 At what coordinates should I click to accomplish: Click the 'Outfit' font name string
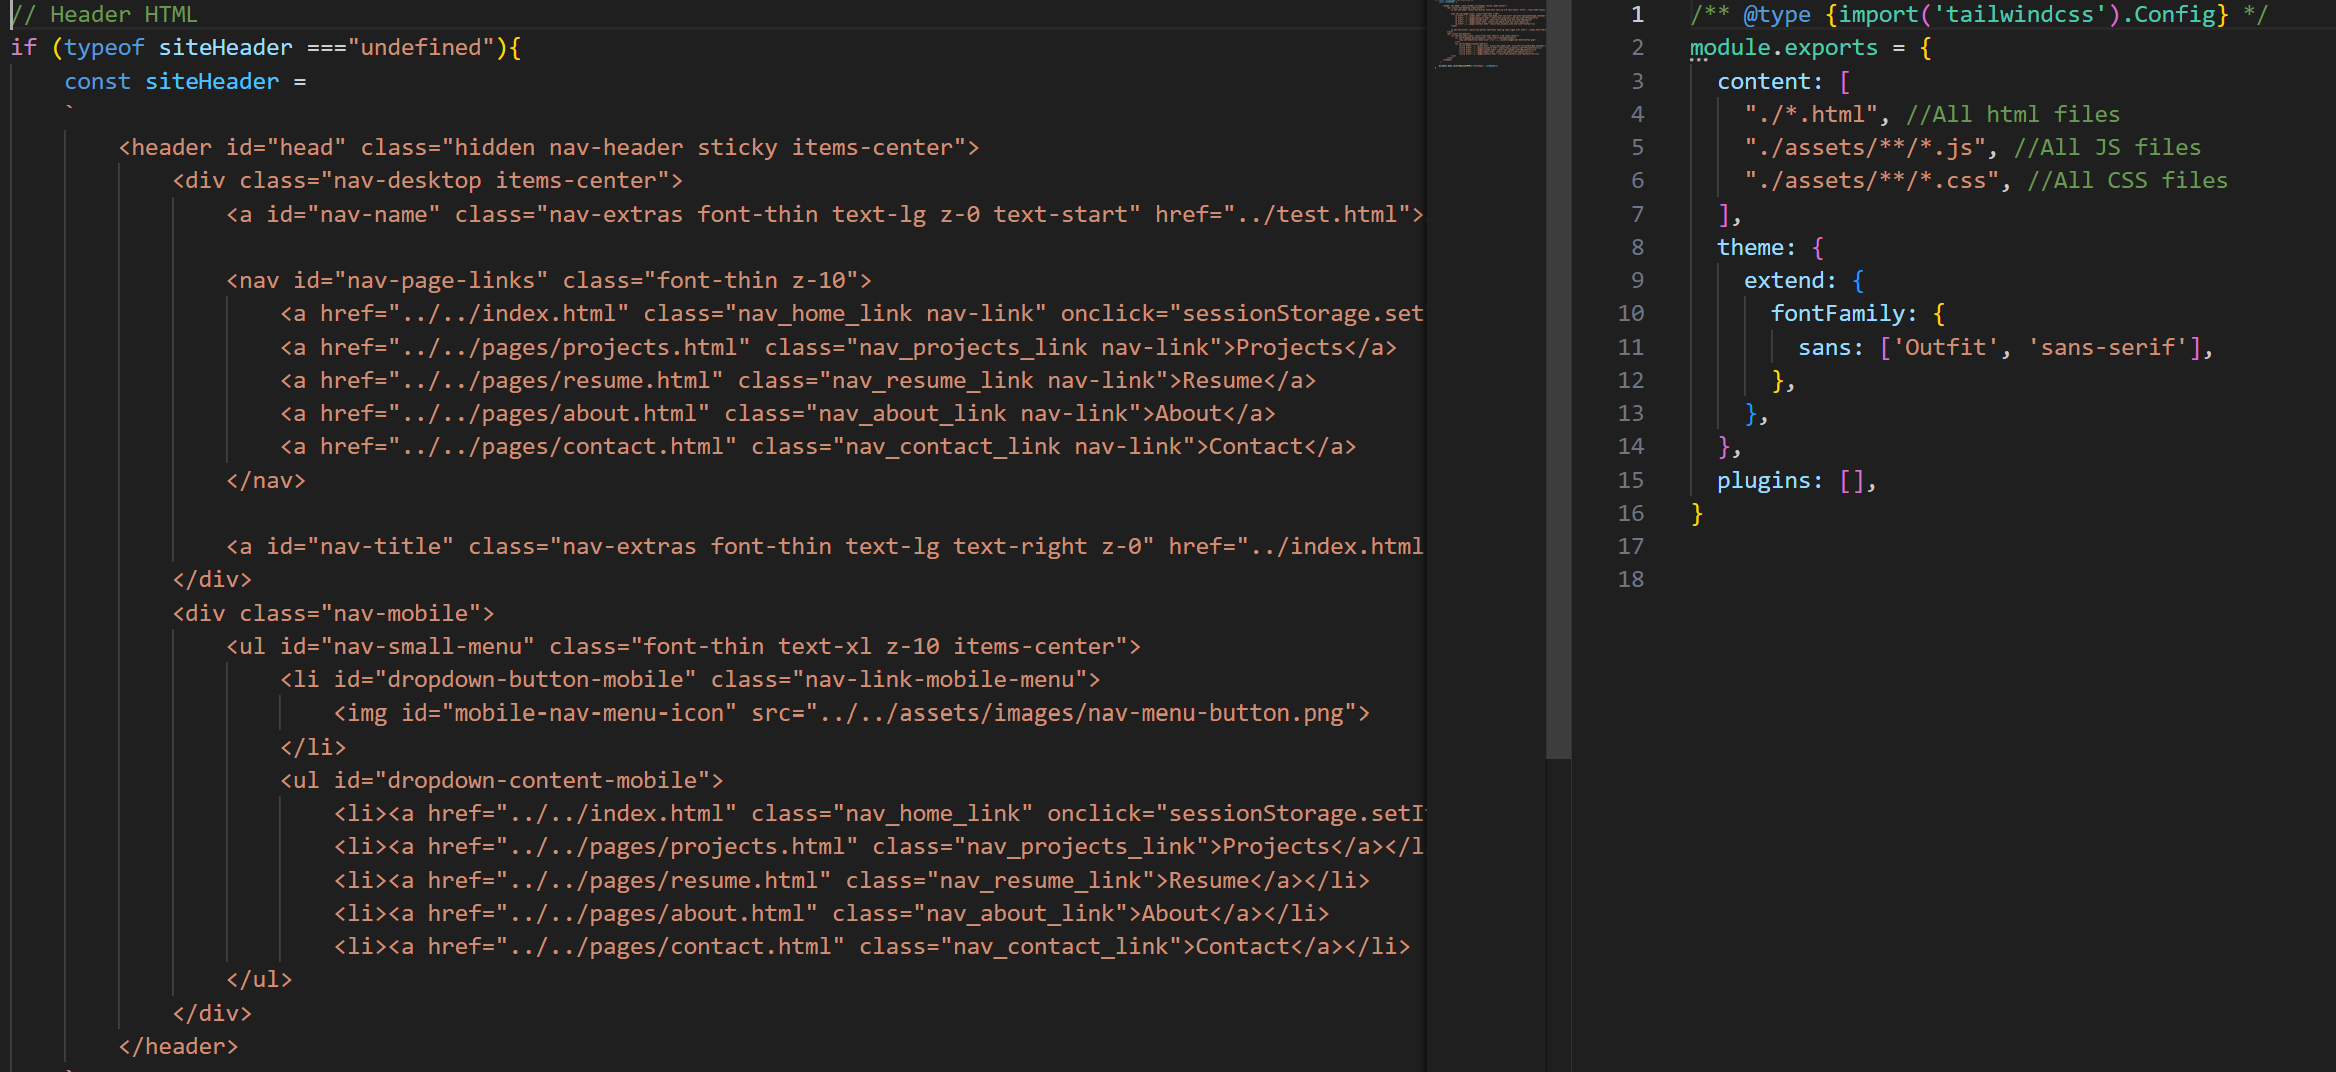tap(1944, 347)
